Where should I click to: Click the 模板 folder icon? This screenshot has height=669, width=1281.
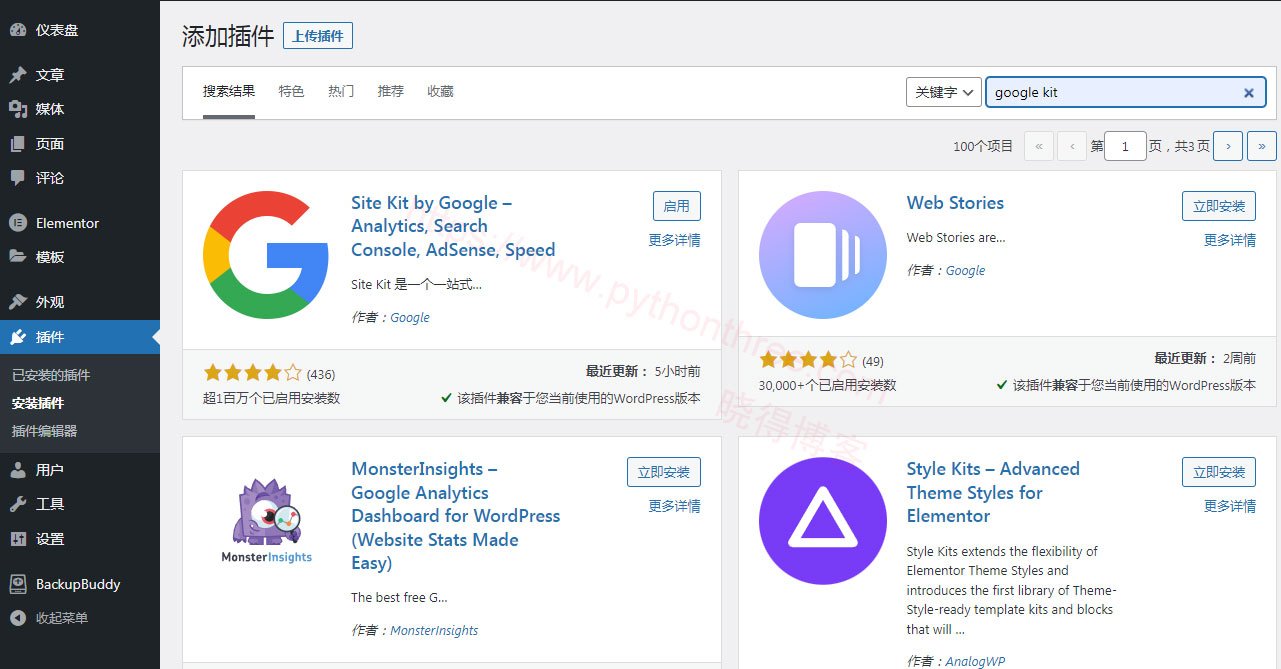18,257
